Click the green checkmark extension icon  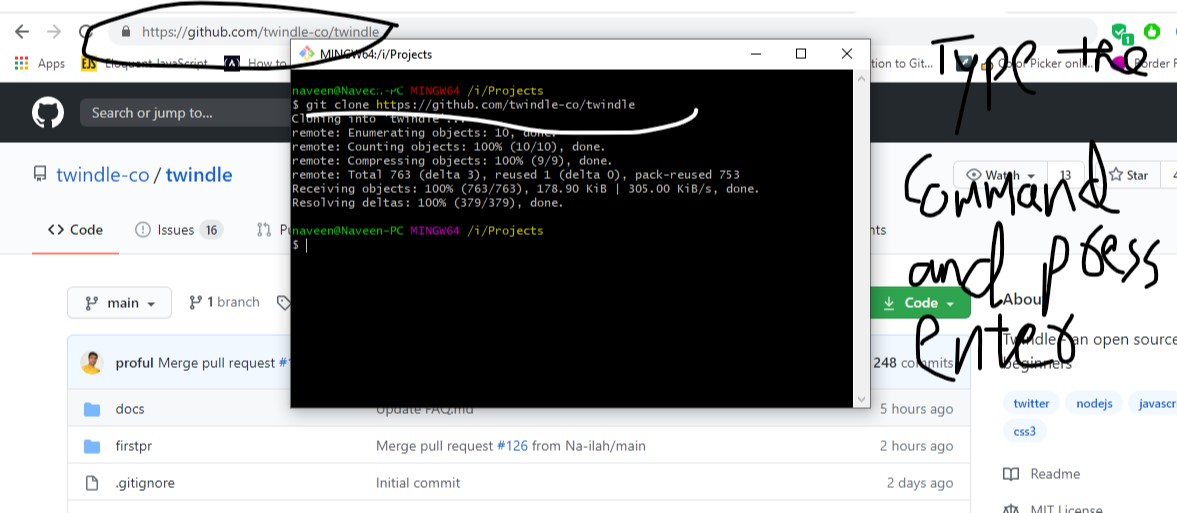click(1121, 32)
